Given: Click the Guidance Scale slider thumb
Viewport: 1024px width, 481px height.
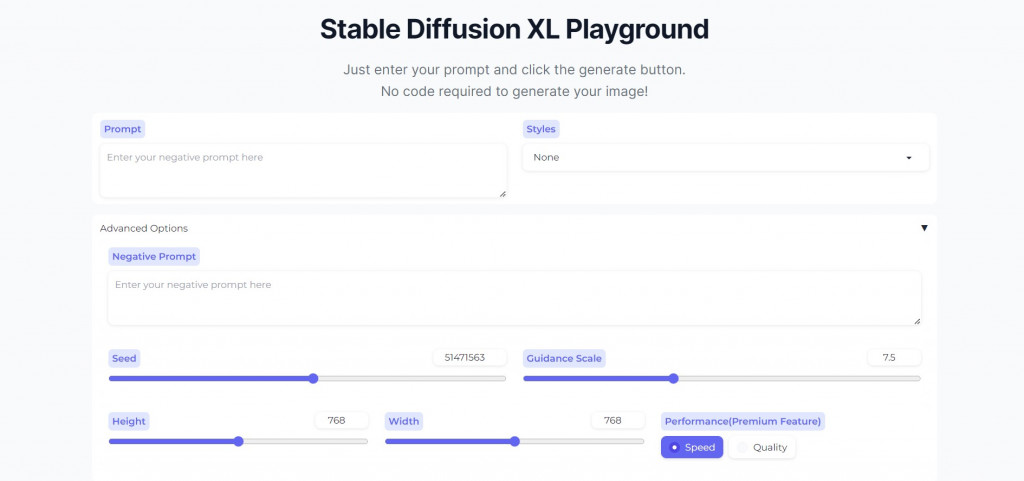Looking at the screenshot, I should tap(673, 379).
